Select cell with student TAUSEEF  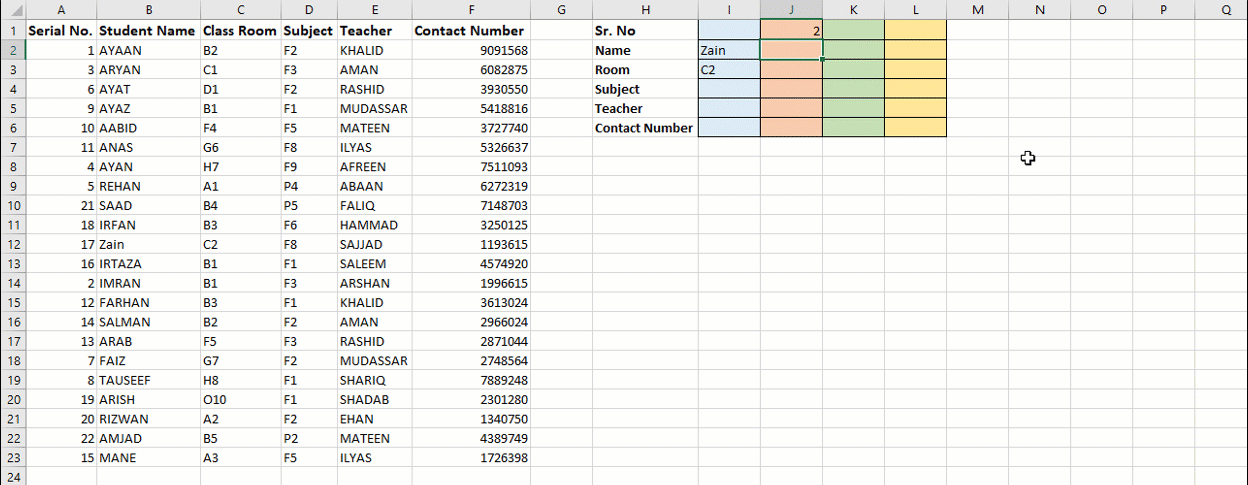(148, 380)
